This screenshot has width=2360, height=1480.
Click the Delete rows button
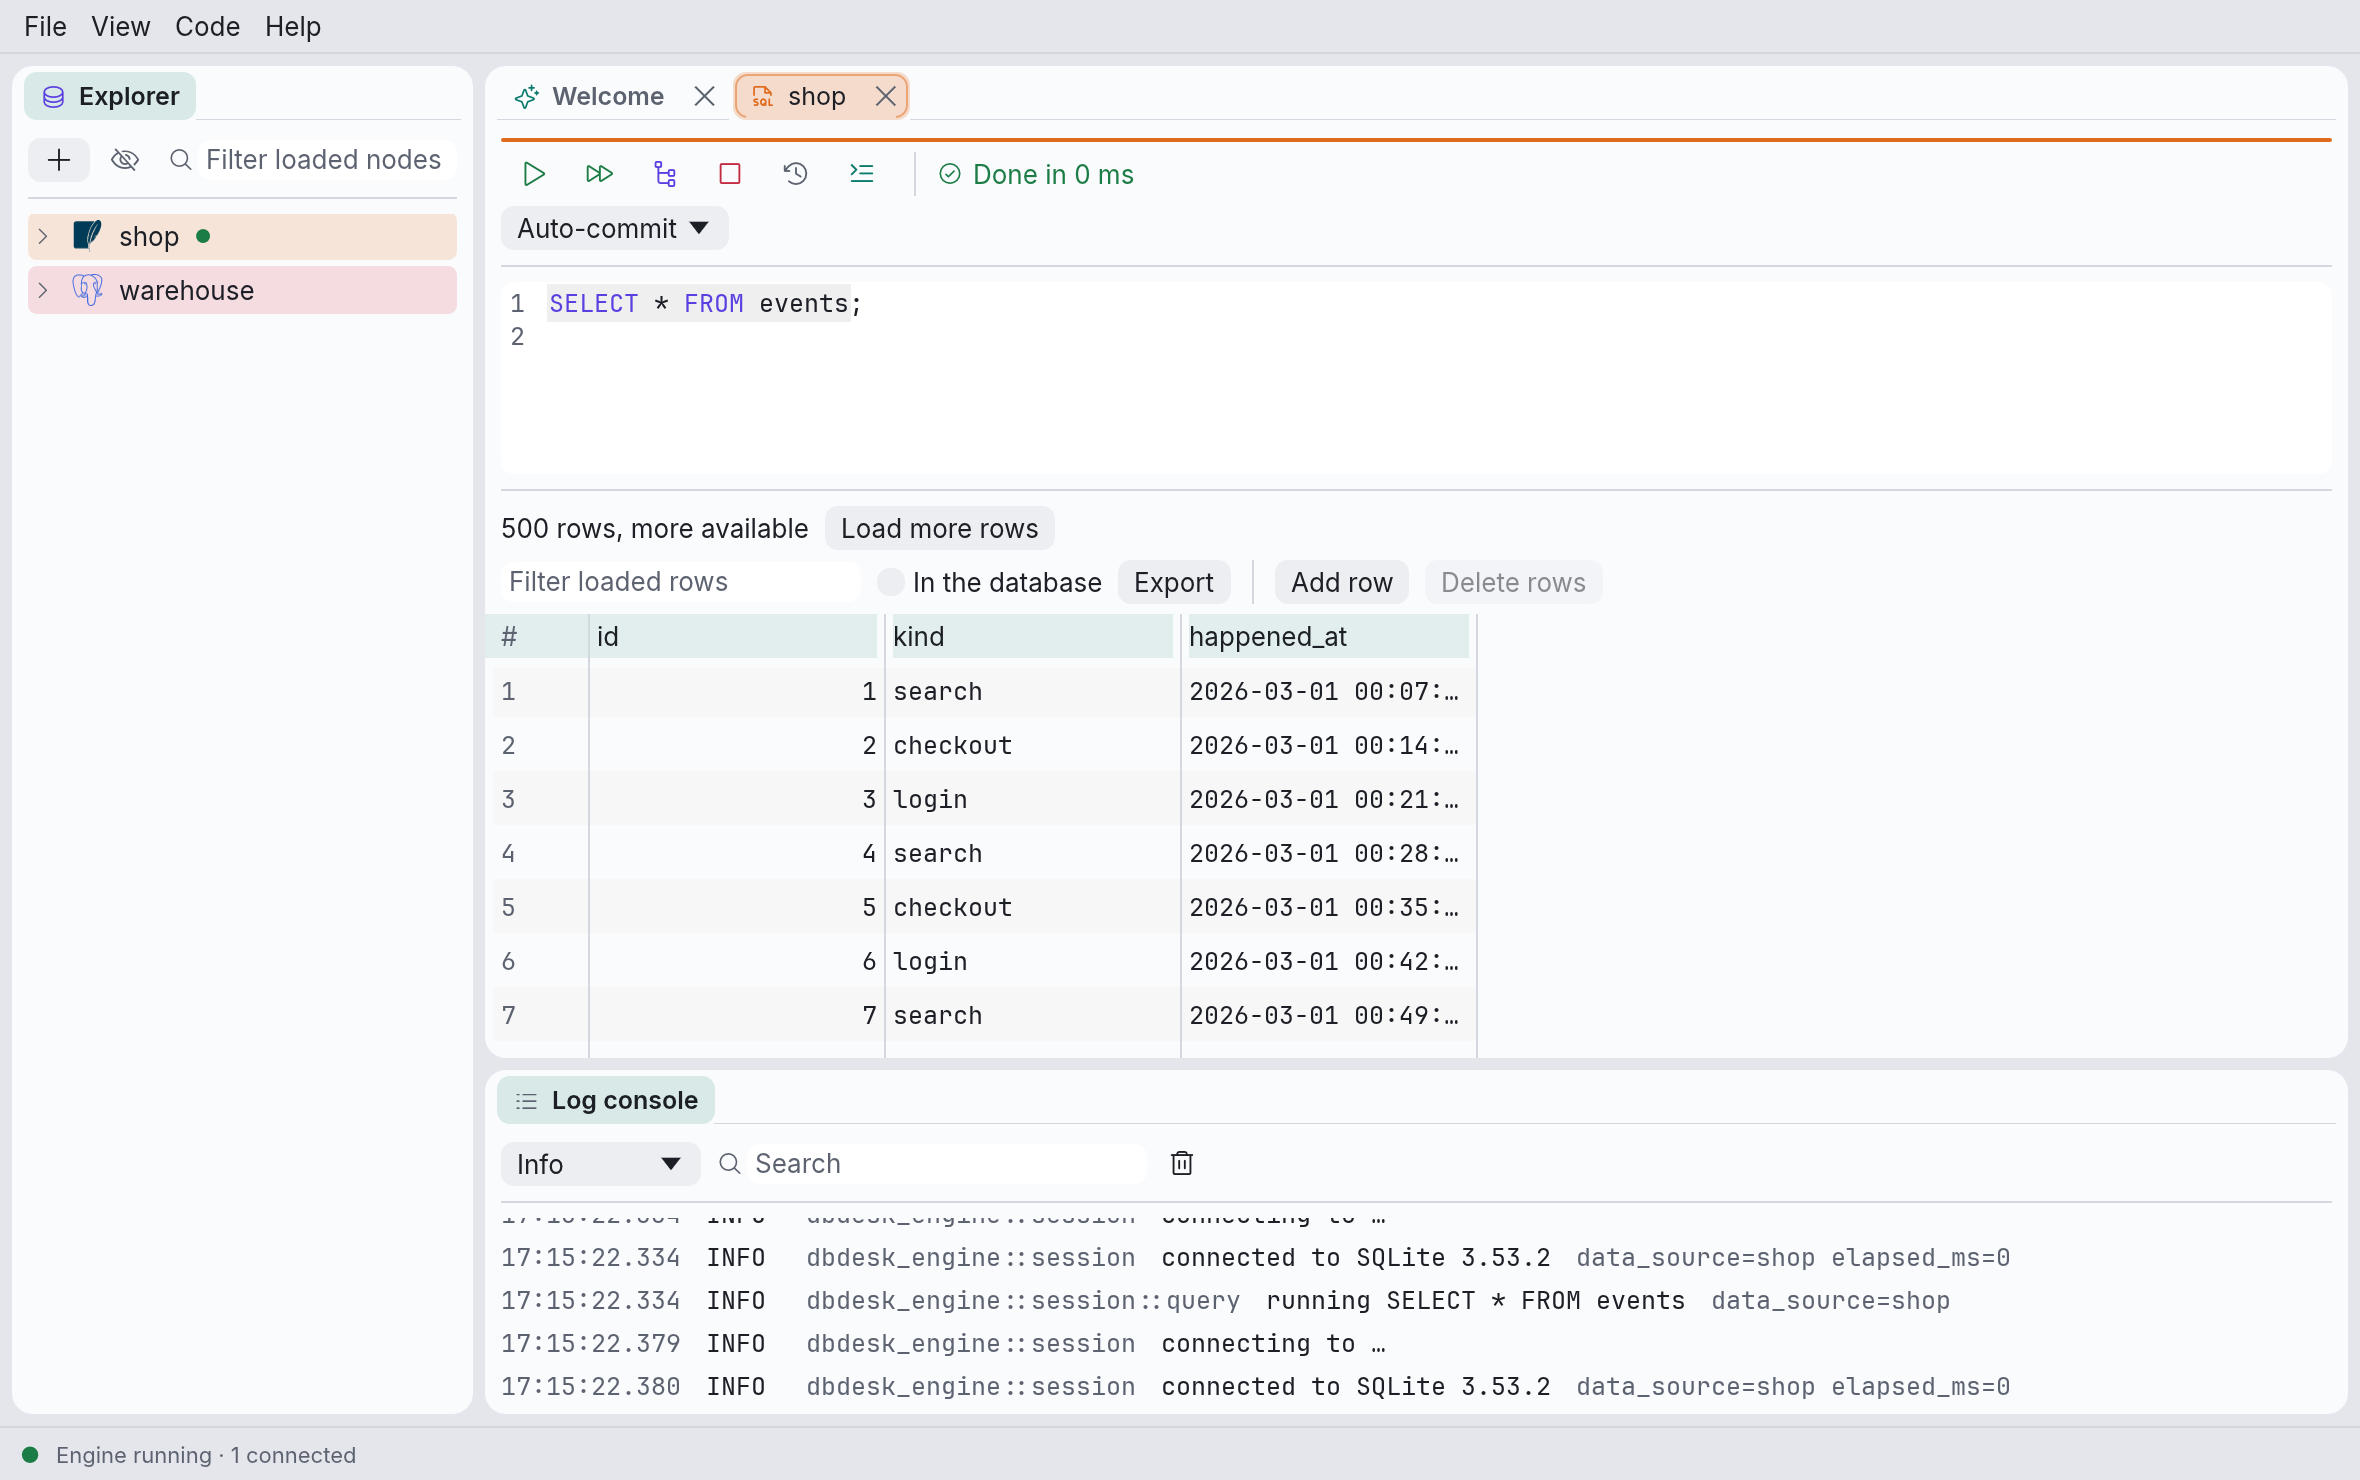(1513, 582)
